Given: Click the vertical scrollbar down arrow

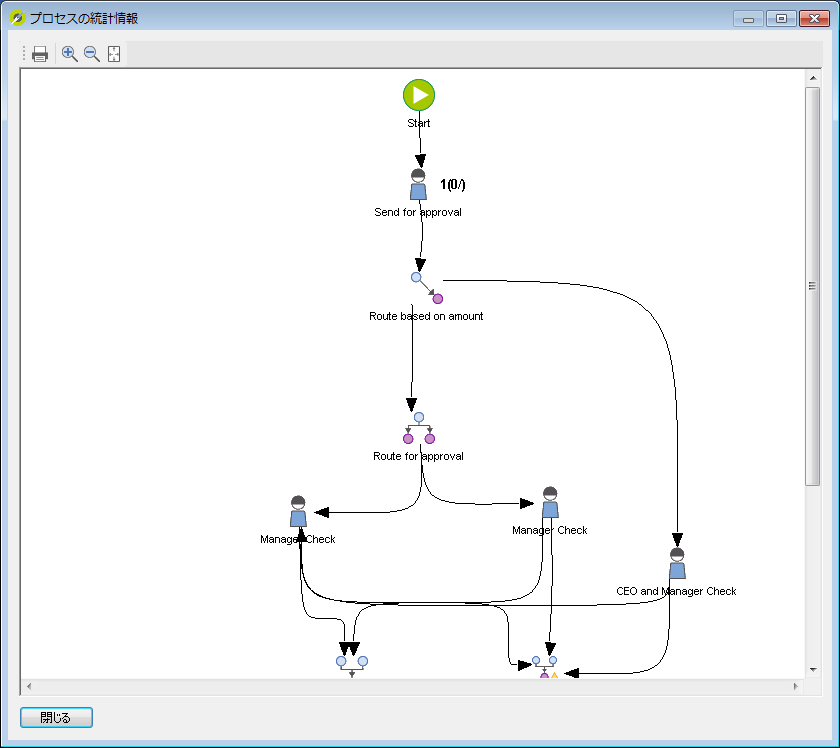Looking at the screenshot, I should click(813, 670).
